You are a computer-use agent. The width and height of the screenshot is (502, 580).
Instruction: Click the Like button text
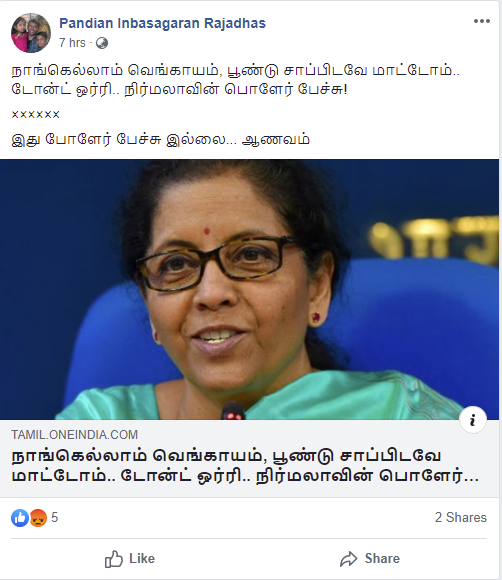[142, 559]
